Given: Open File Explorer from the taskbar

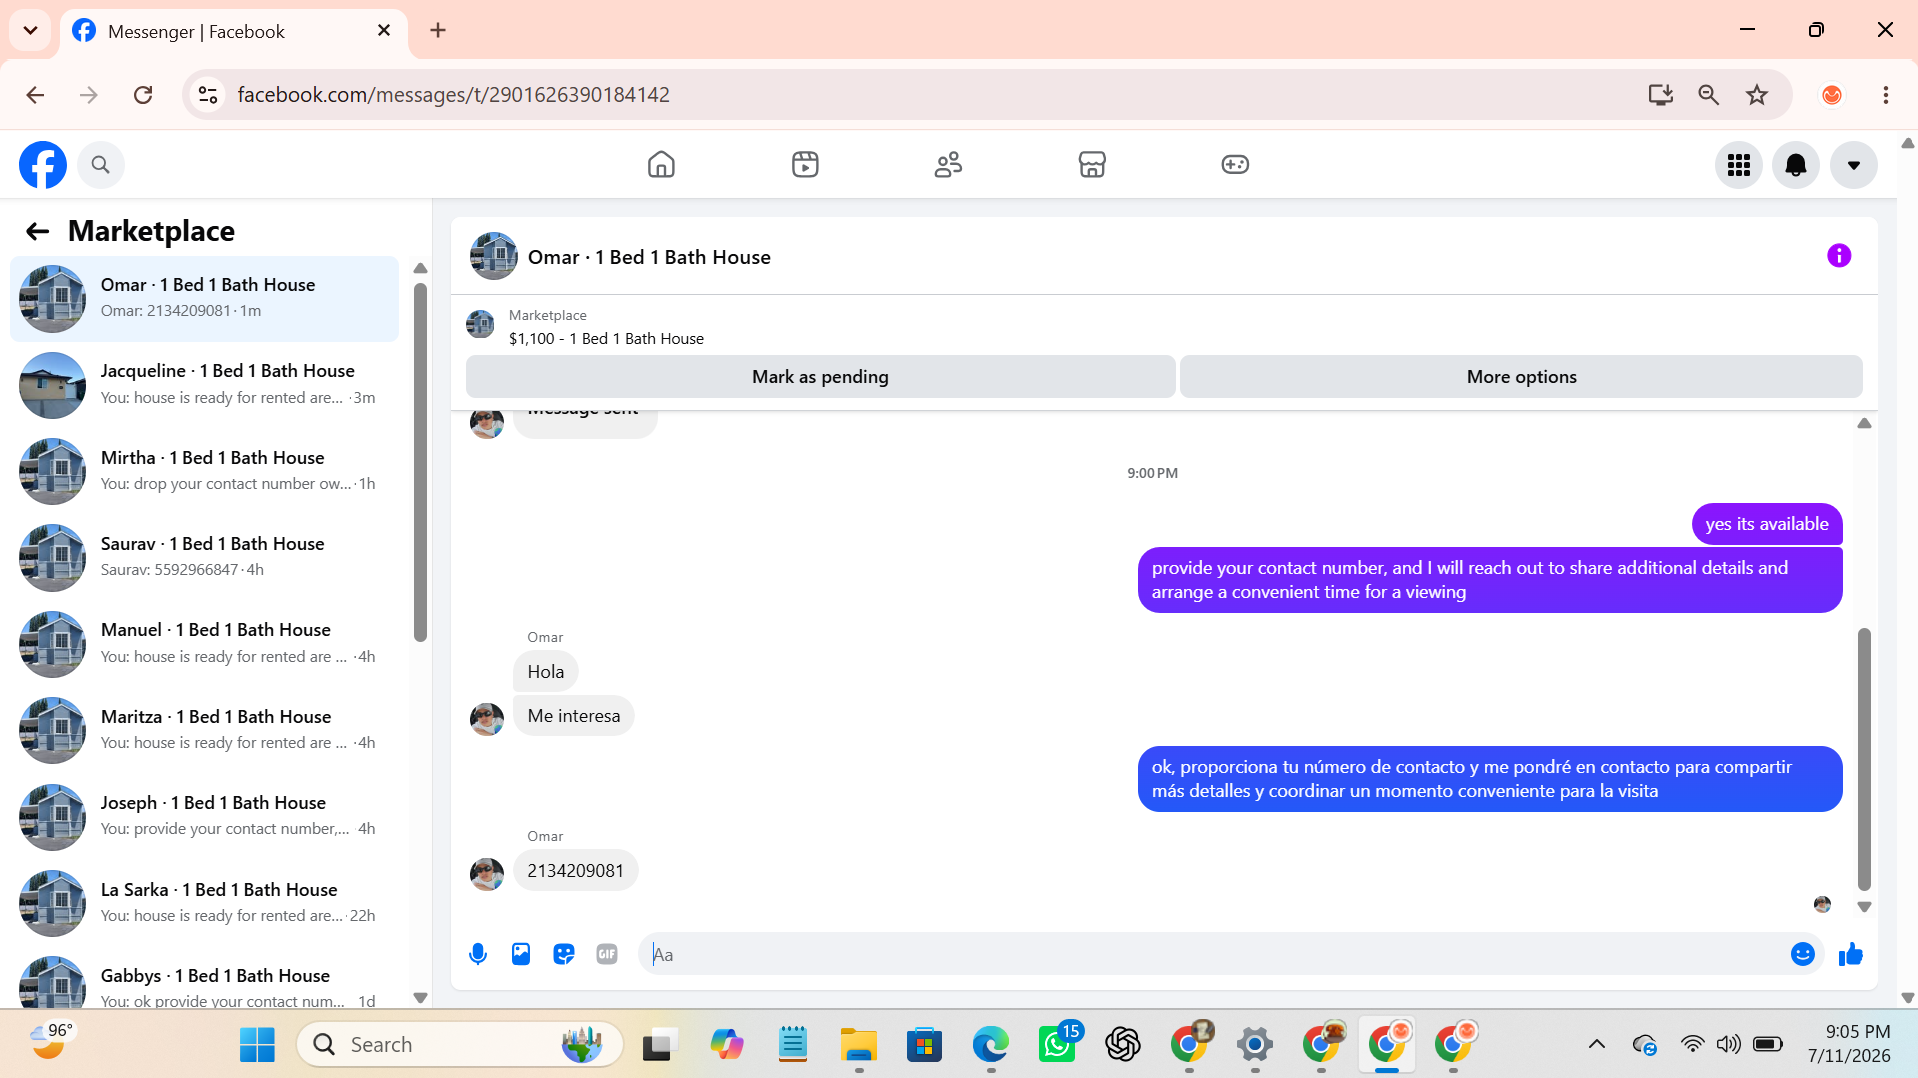Looking at the screenshot, I should point(858,1045).
